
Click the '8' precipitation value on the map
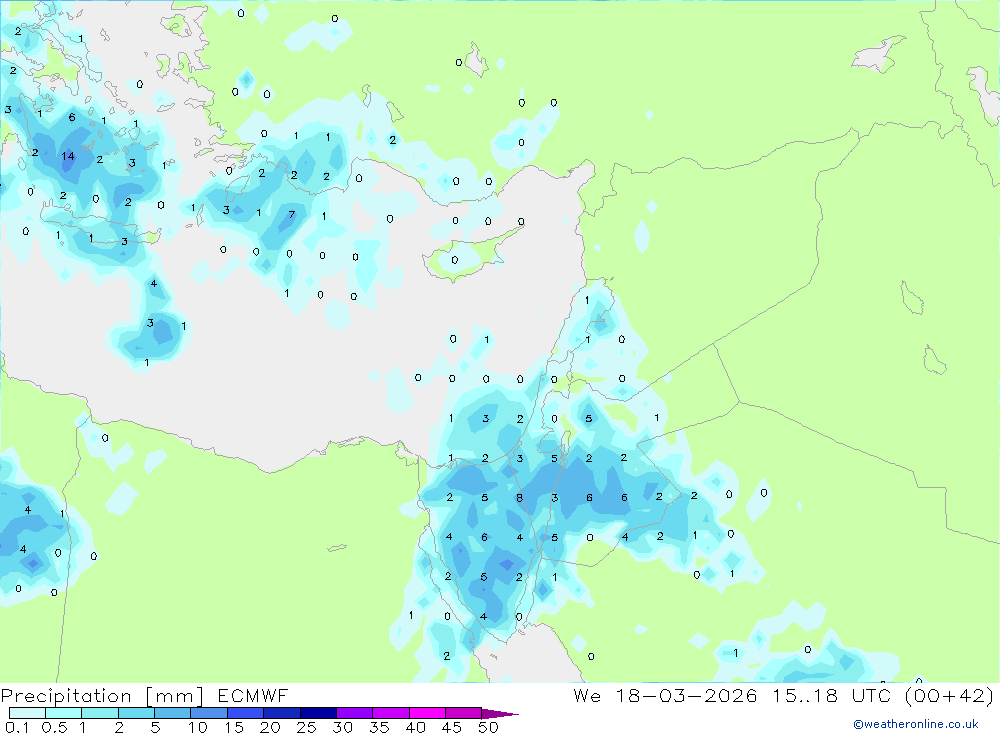click(519, 498)
